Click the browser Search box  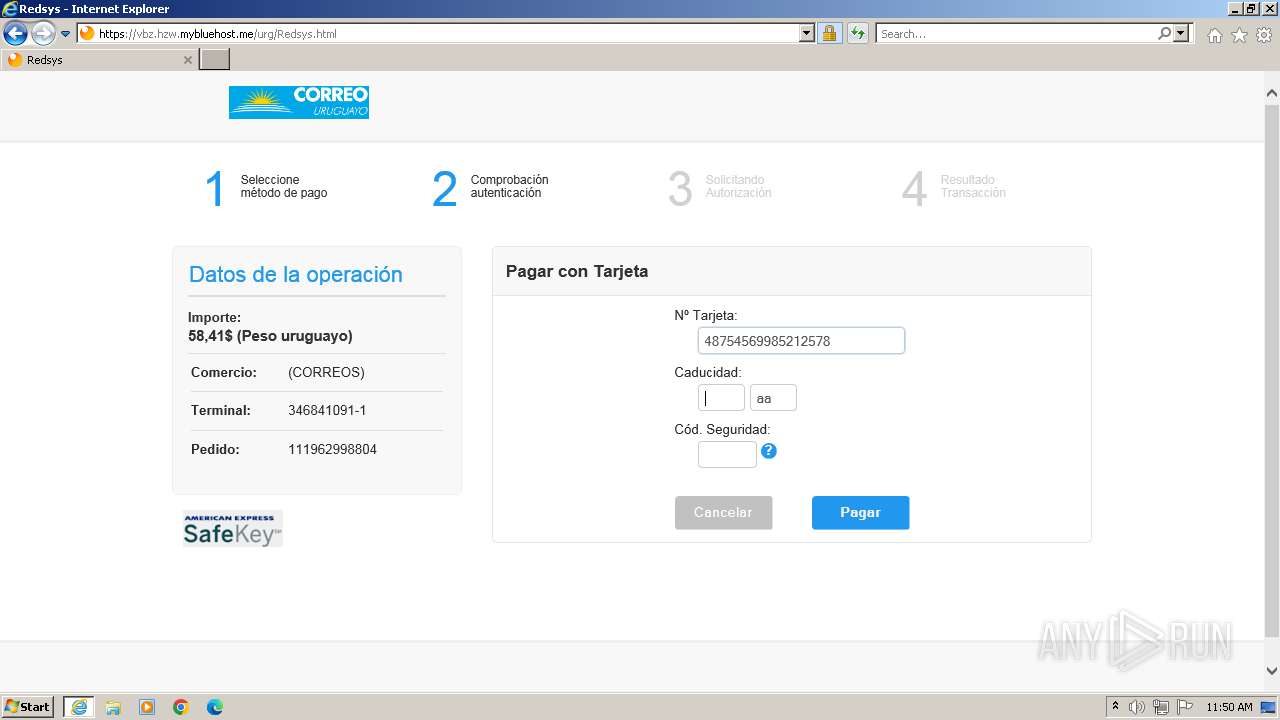pyautogui.click(x=1016, y=33)
